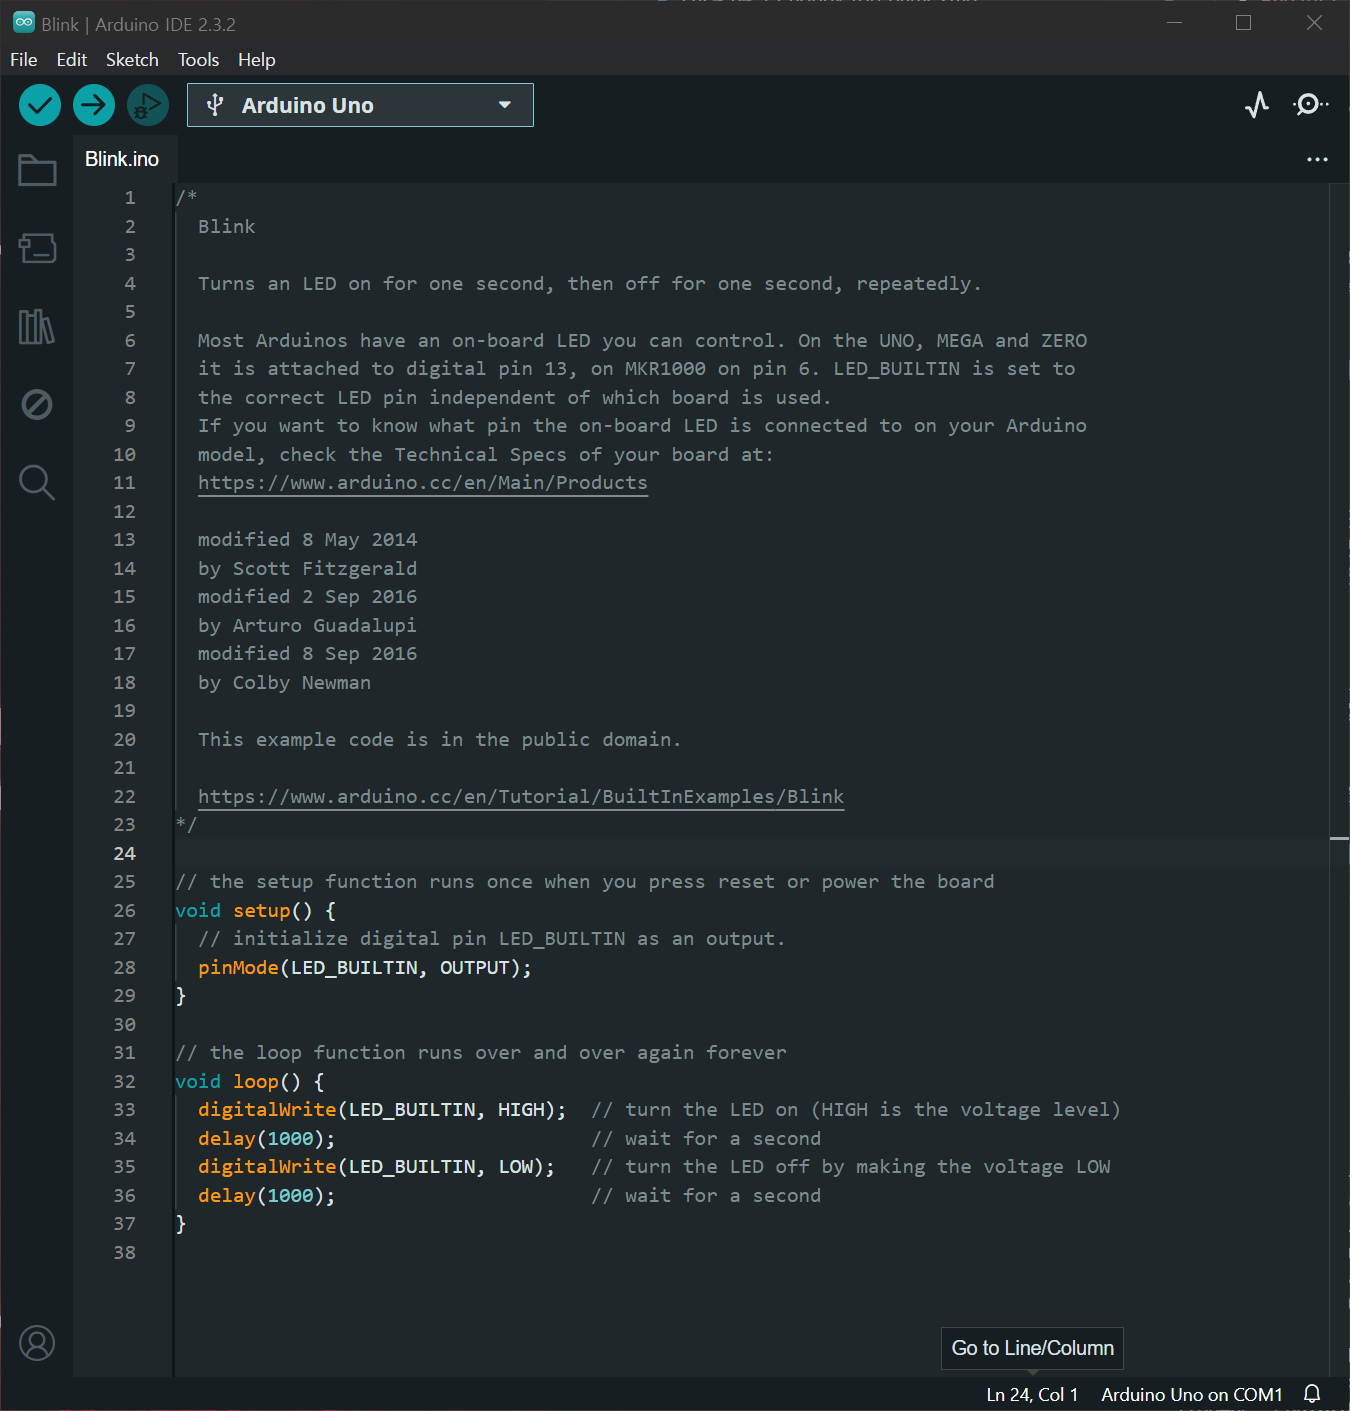
Task: Click the 'delay(1000);' on line 36
Action: 267,1195
